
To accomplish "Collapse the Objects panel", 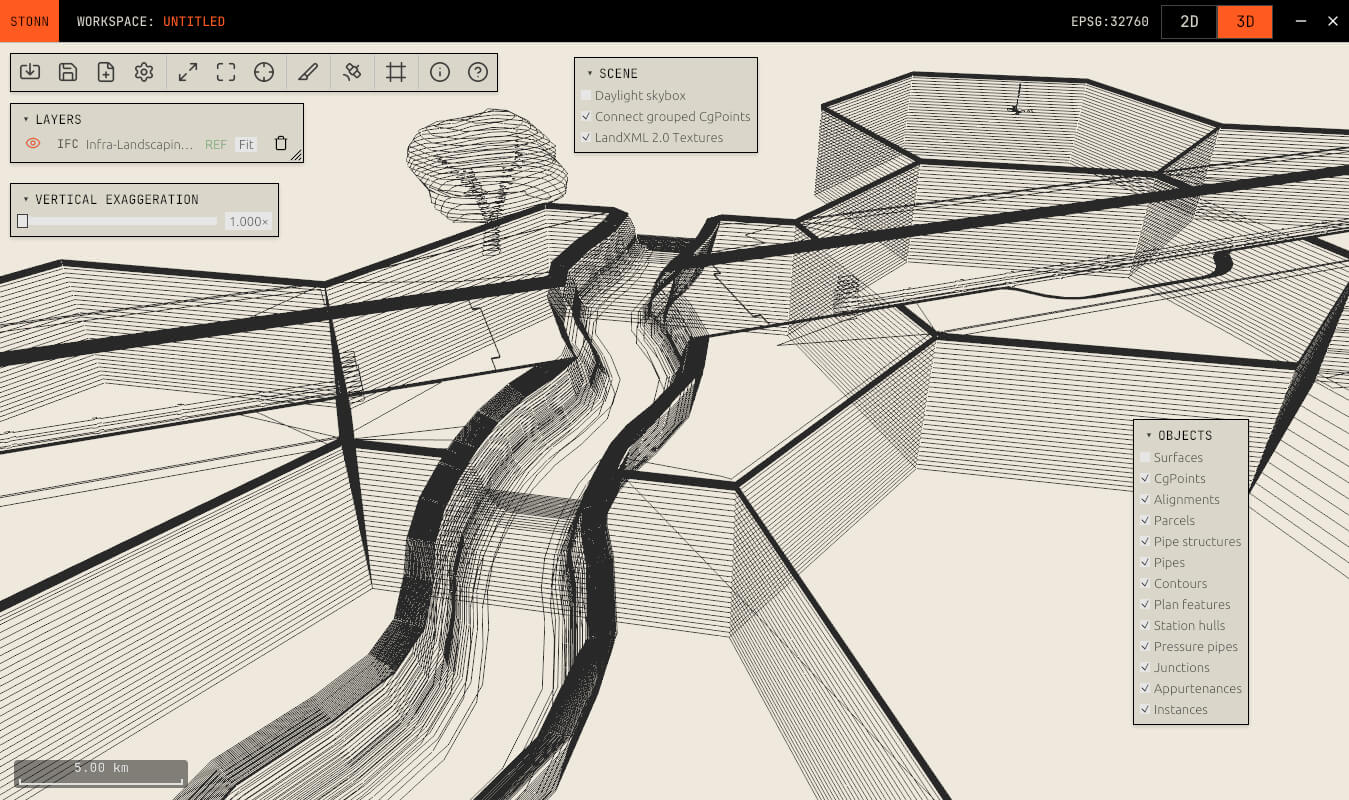I will [x=1149, y=435].
